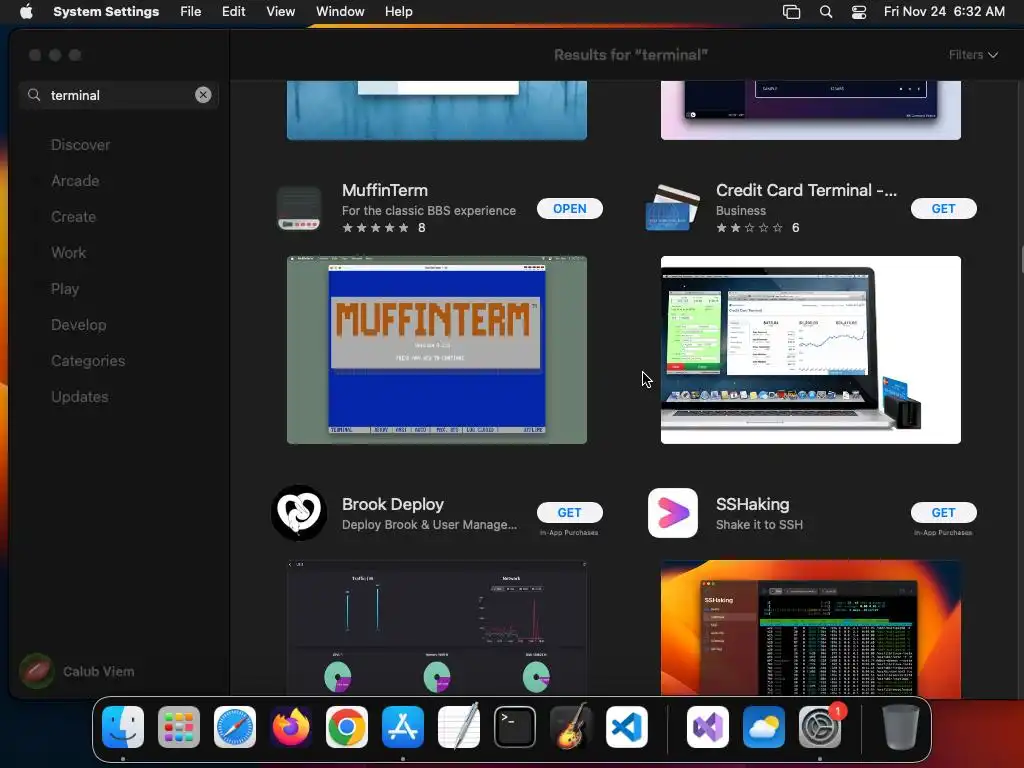Open the SSHaking title link
Screen dimensions: 1024x768
(x=752, y=504)
